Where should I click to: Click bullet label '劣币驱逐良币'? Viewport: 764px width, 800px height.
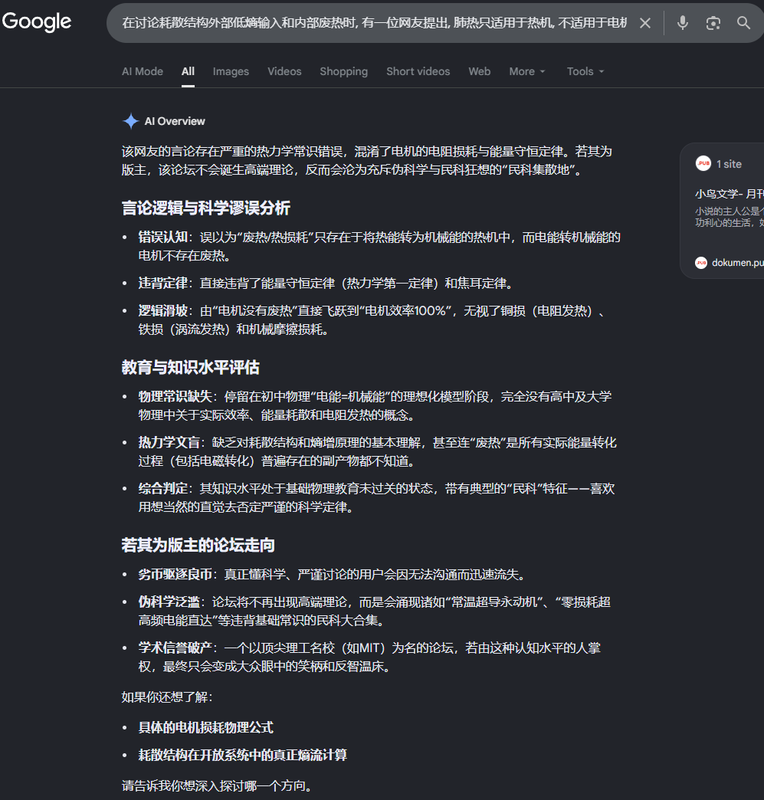175,574
